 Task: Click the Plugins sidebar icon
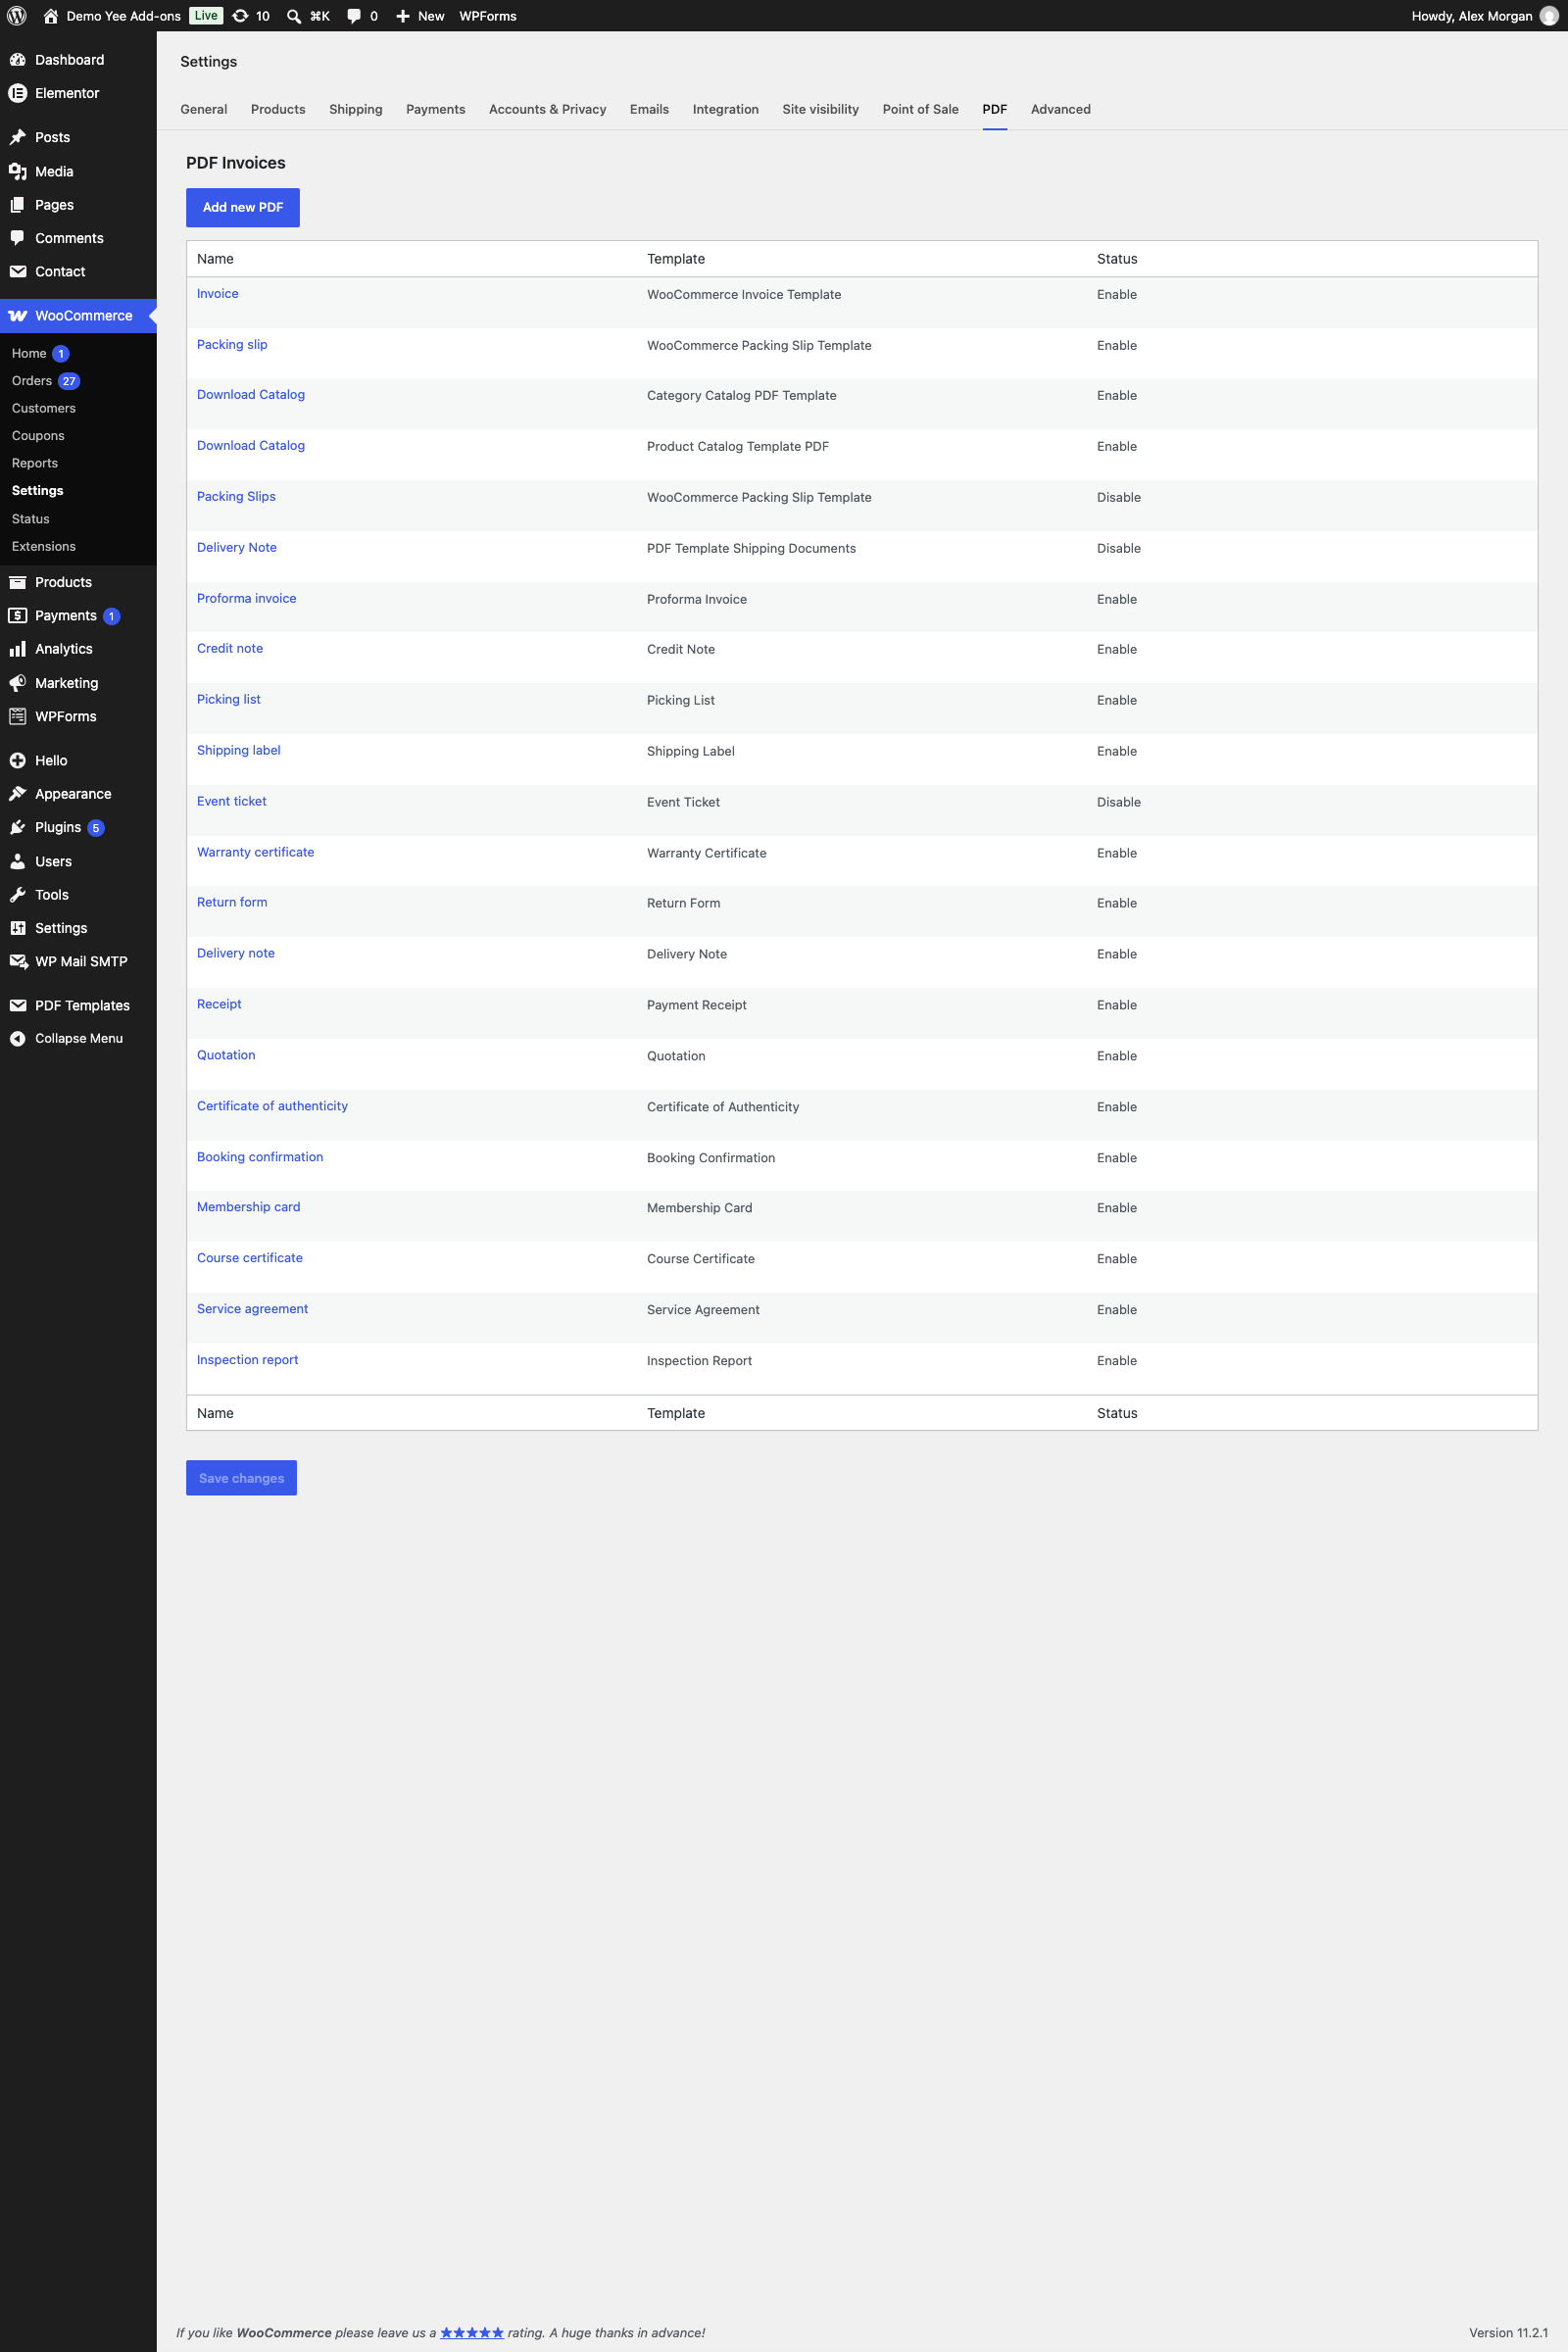(x=17, y=827)
